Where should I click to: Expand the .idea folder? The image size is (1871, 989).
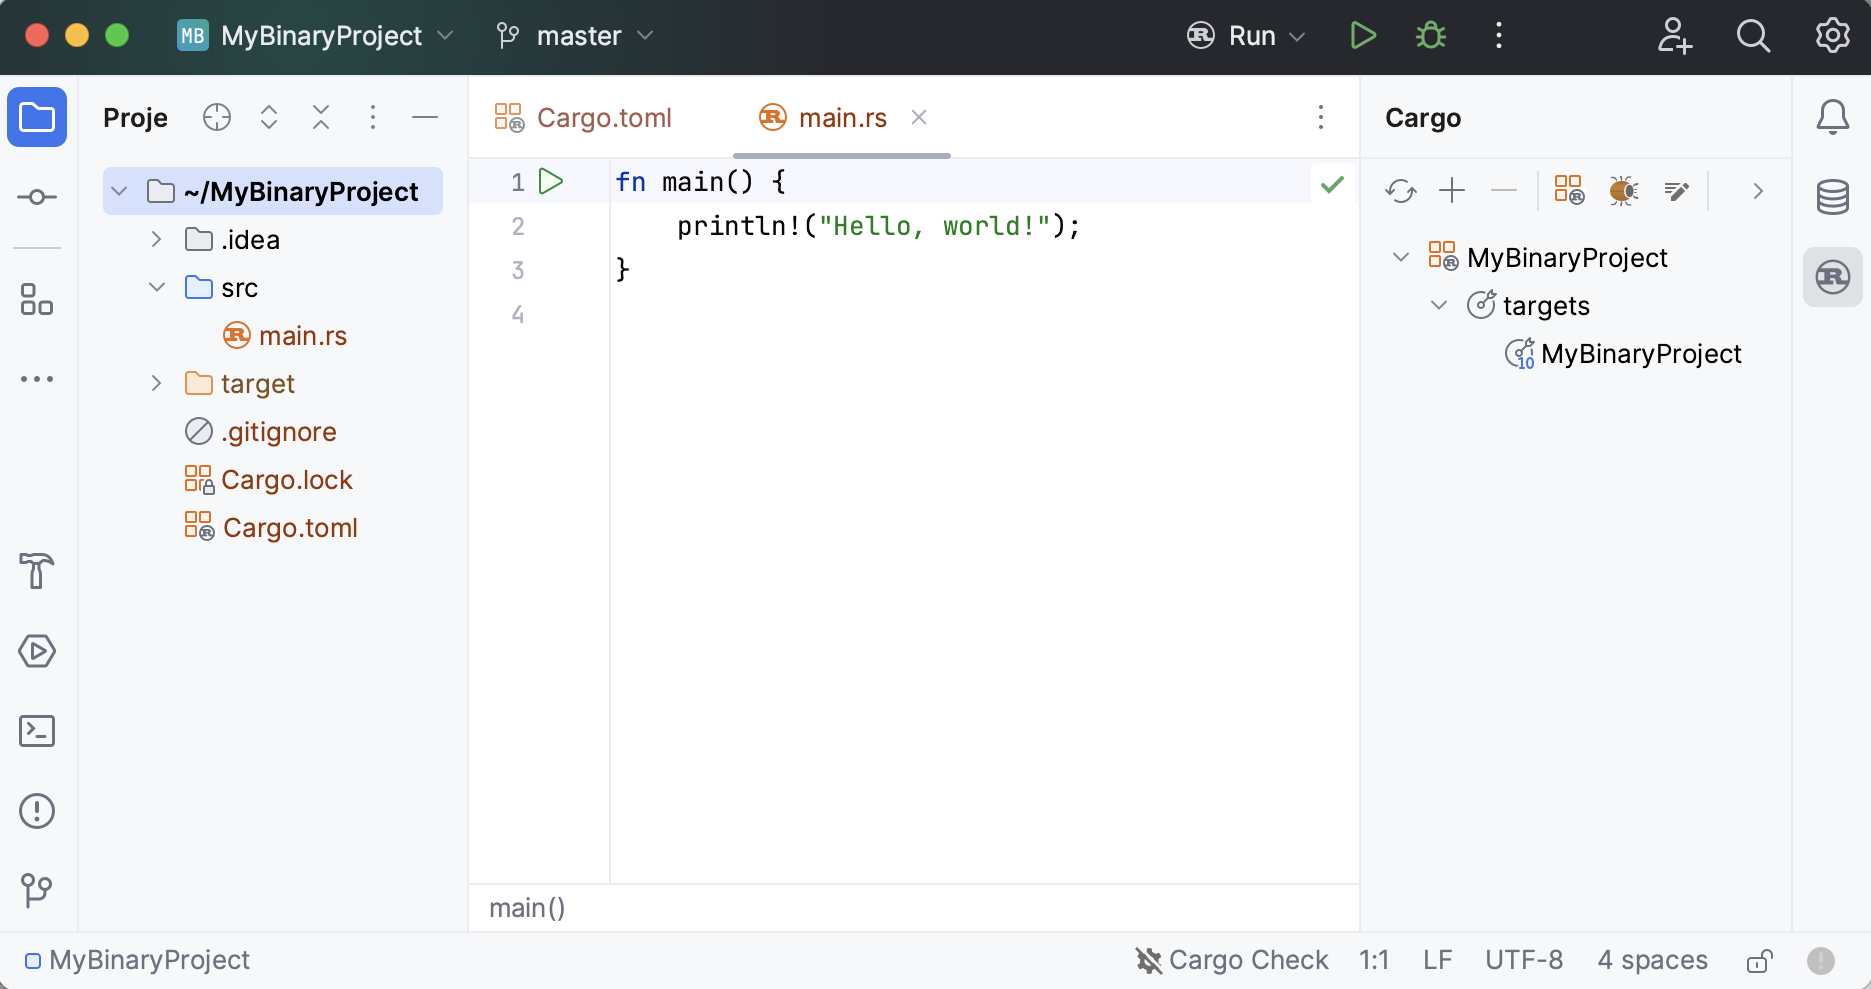(x=156, y=239)
